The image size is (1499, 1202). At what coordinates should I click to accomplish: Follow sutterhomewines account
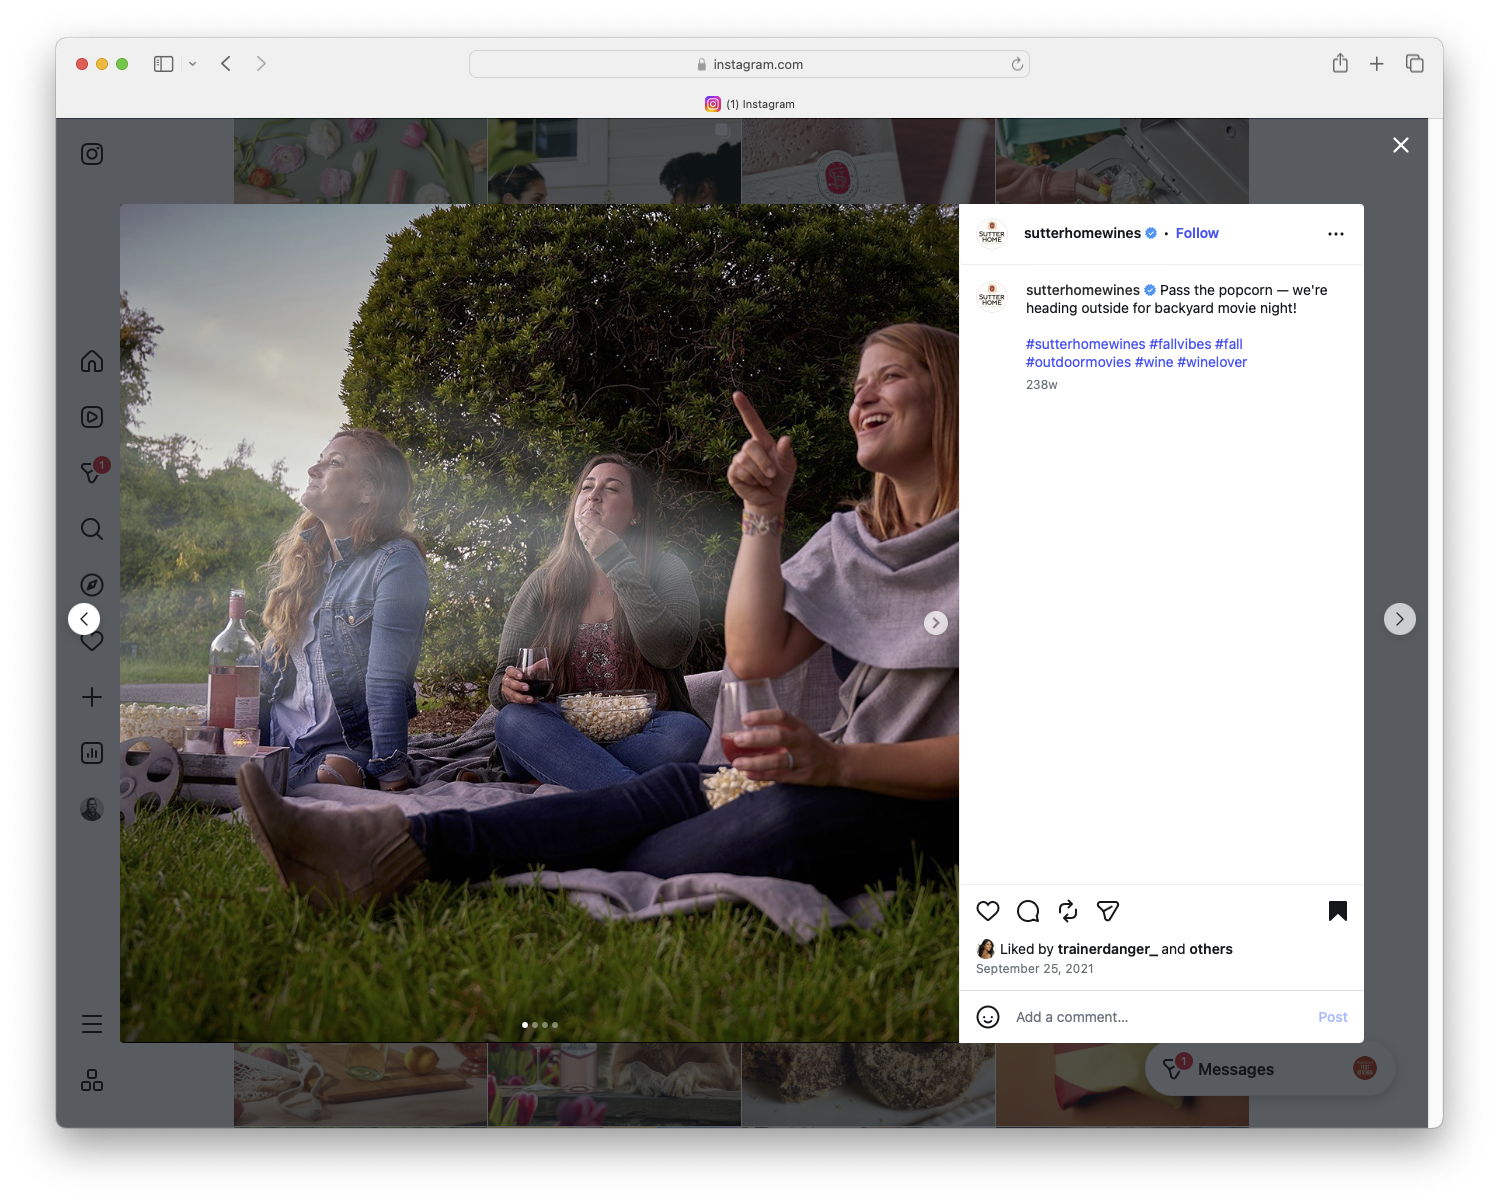pos(1197,233)
